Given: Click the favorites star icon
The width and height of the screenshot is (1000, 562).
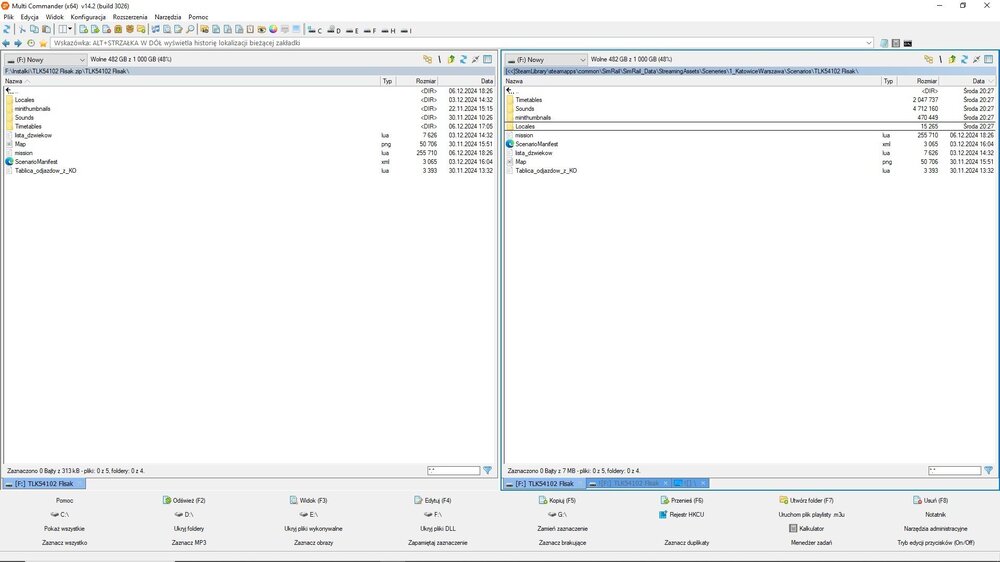Looking at the screenshot, I should click(43, 43).
